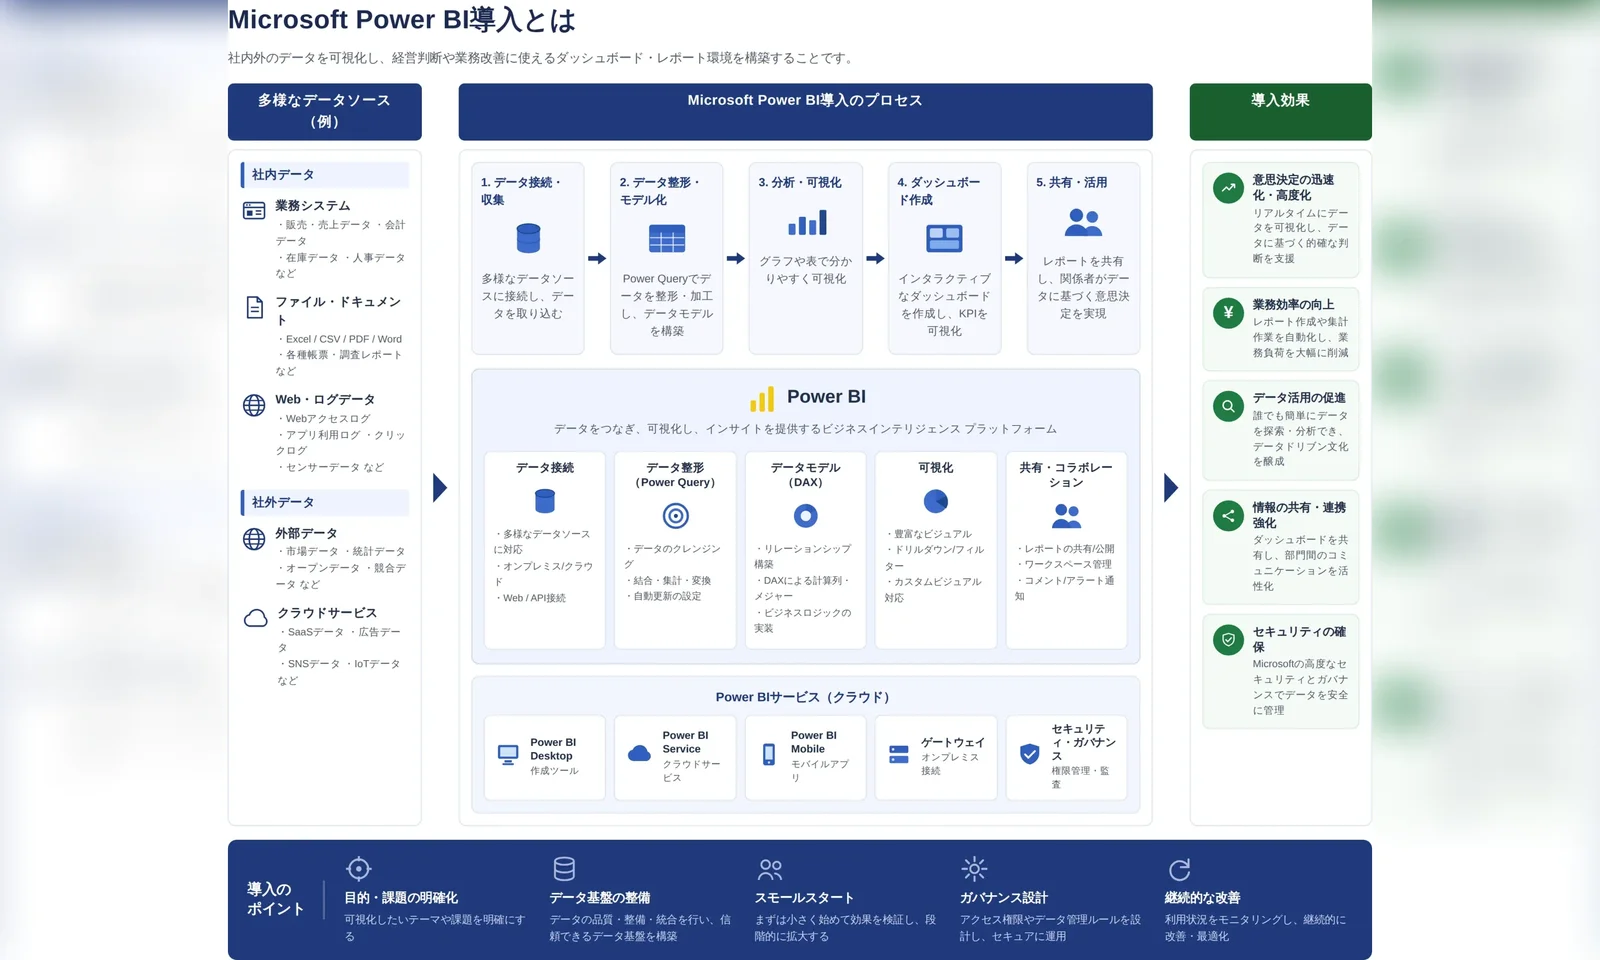1600x960 pixels.
Task: Click the セキュリティ・ガバナンス shield icon
Action: (1030, 754)
